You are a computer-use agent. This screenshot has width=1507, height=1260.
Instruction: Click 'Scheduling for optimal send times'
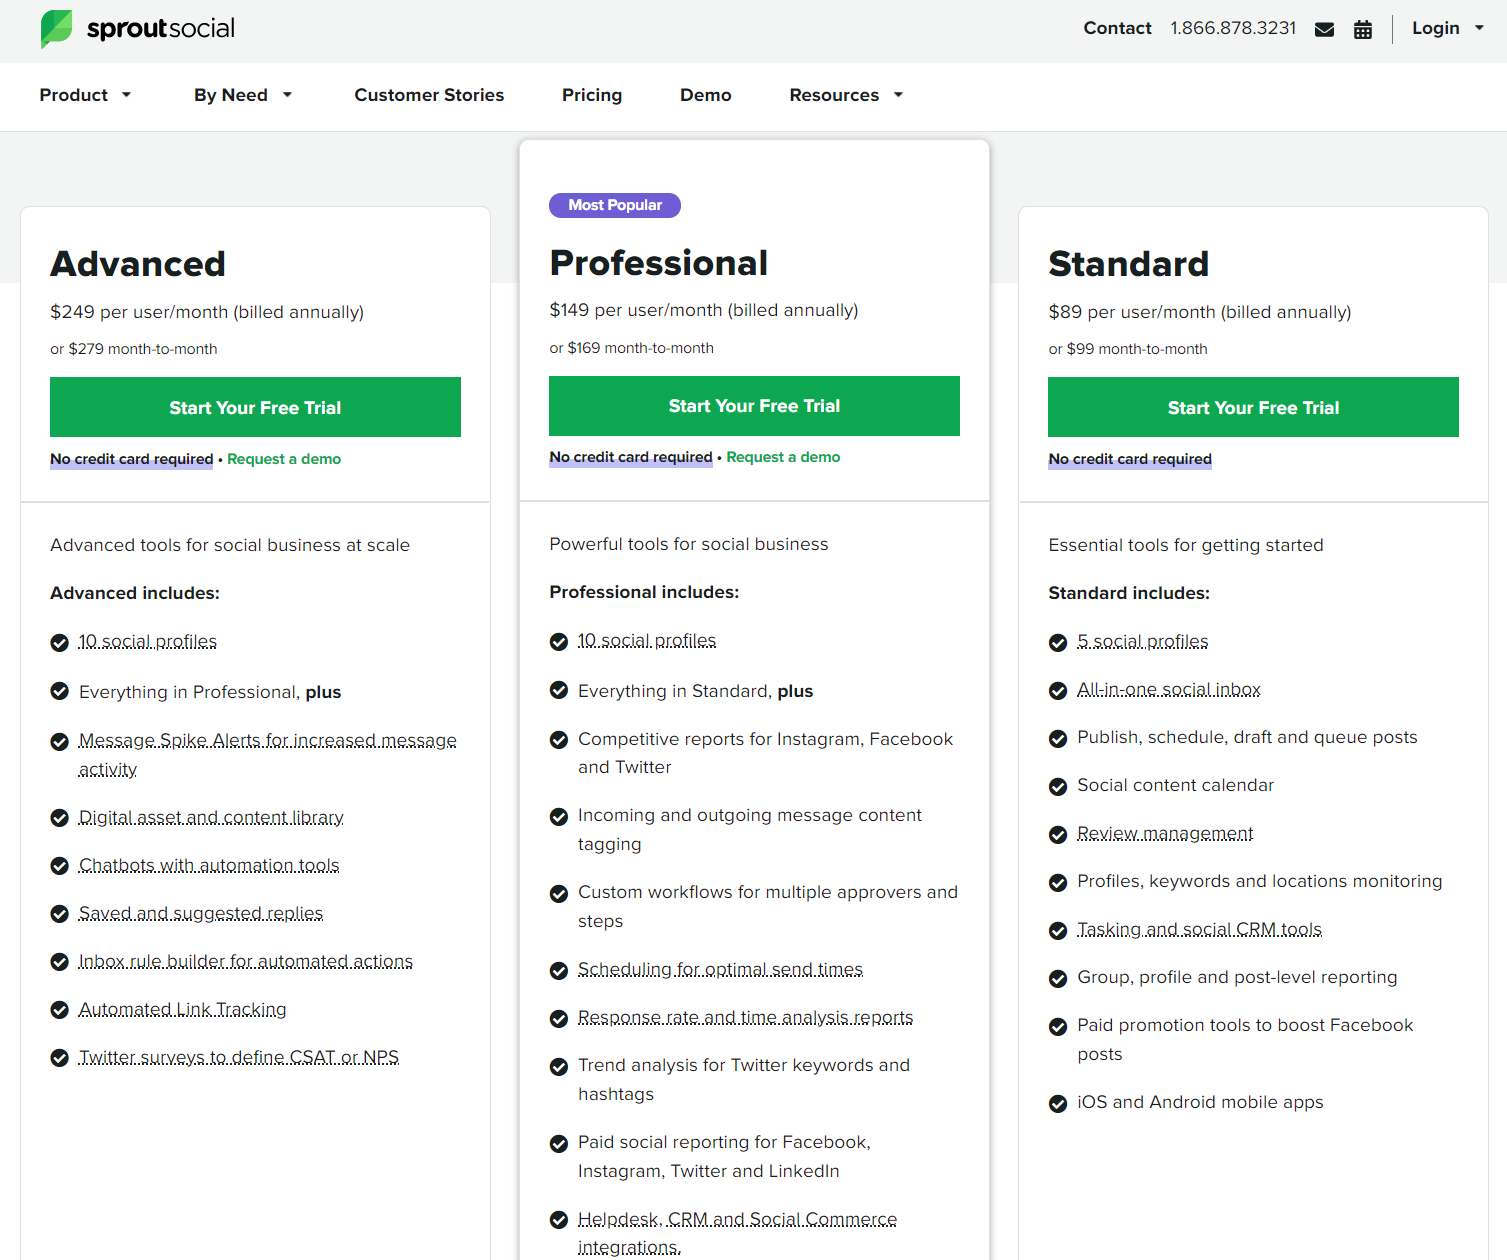720,969
